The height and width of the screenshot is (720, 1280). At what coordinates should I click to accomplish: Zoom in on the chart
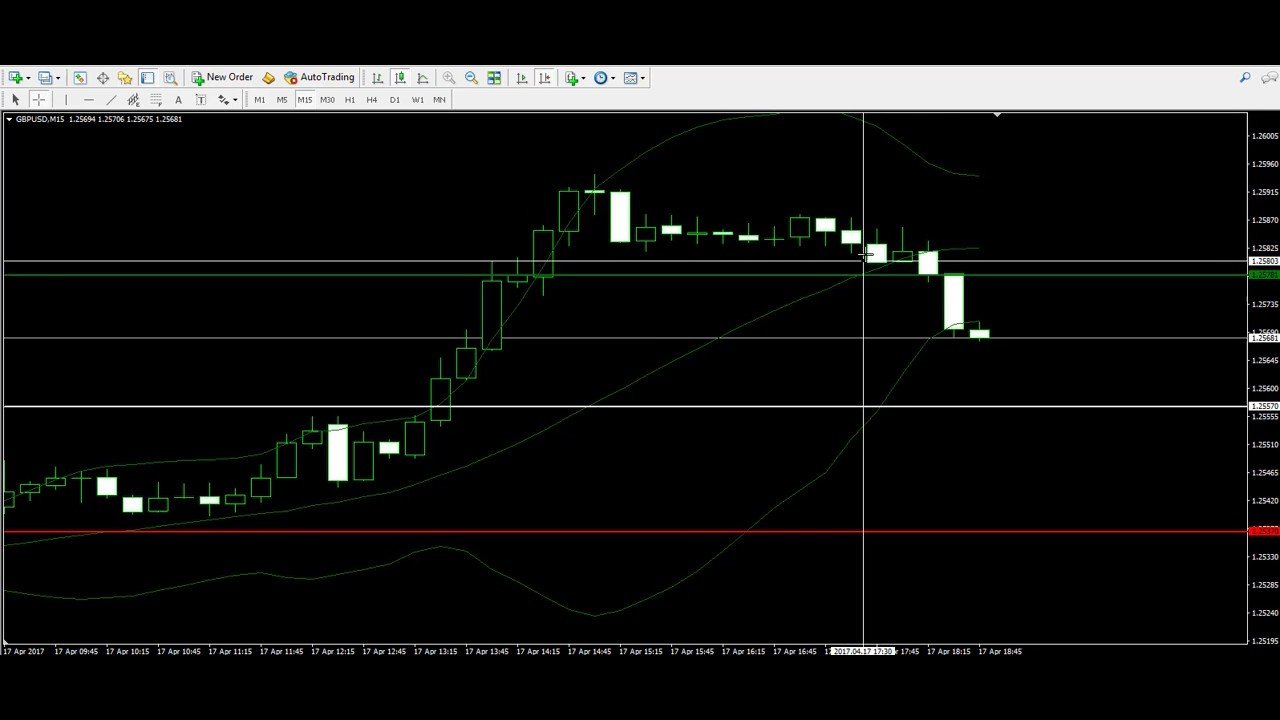coord(448,78)
